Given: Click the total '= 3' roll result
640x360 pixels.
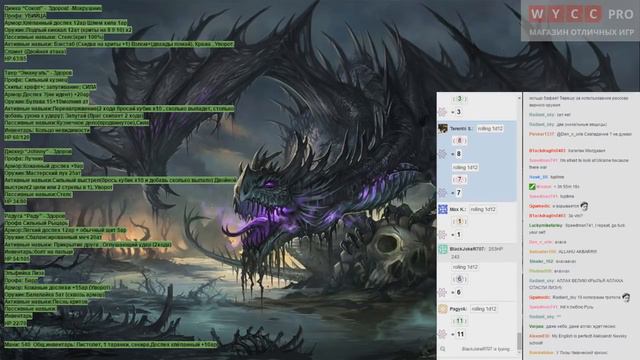Looking at the screenshot, I should coord(456,112).
